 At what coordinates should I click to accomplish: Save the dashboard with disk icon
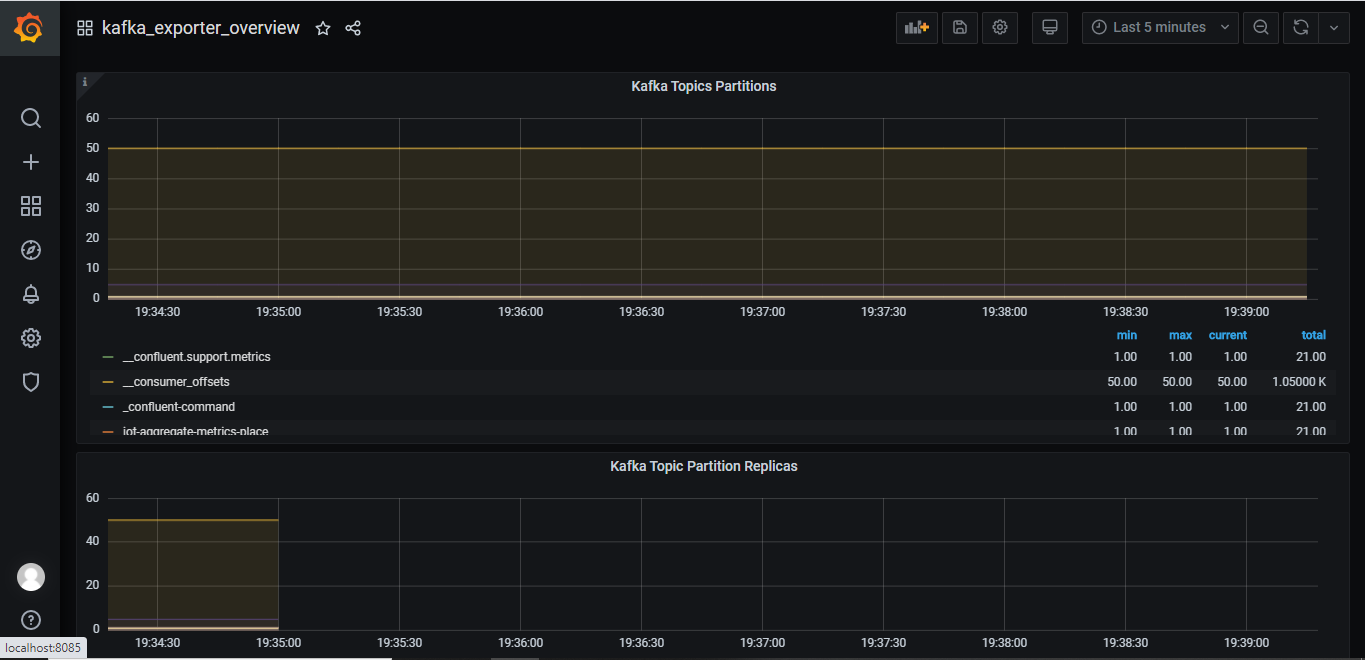[x=959, y=28]
